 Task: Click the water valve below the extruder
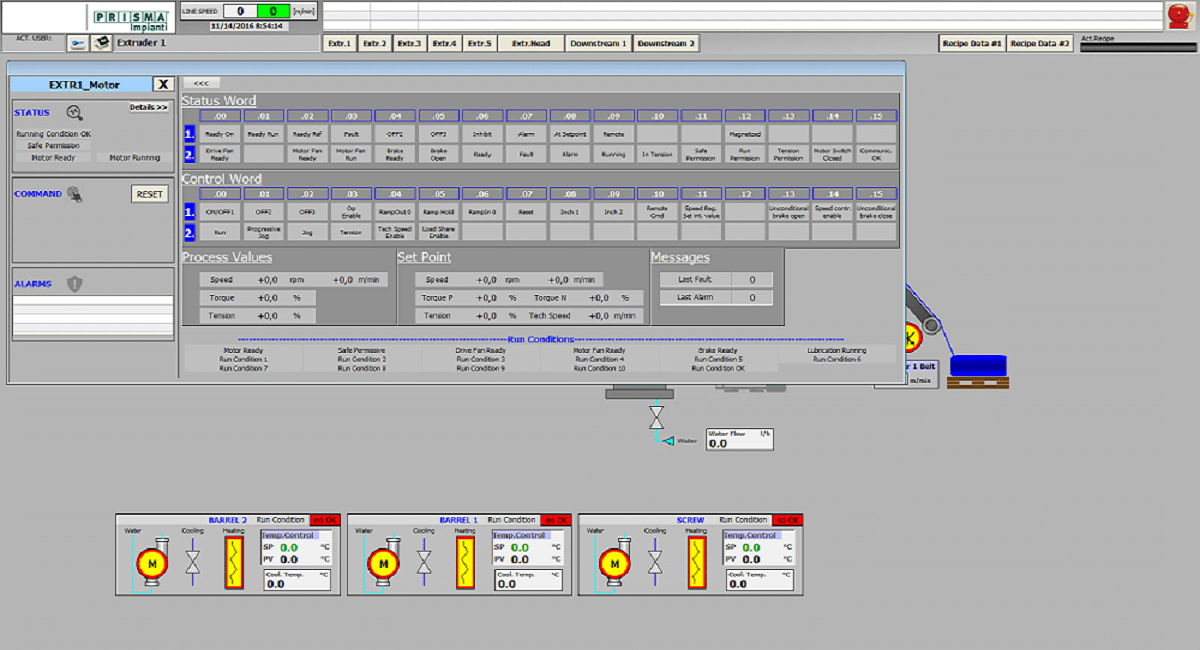[x=656, y=417]
